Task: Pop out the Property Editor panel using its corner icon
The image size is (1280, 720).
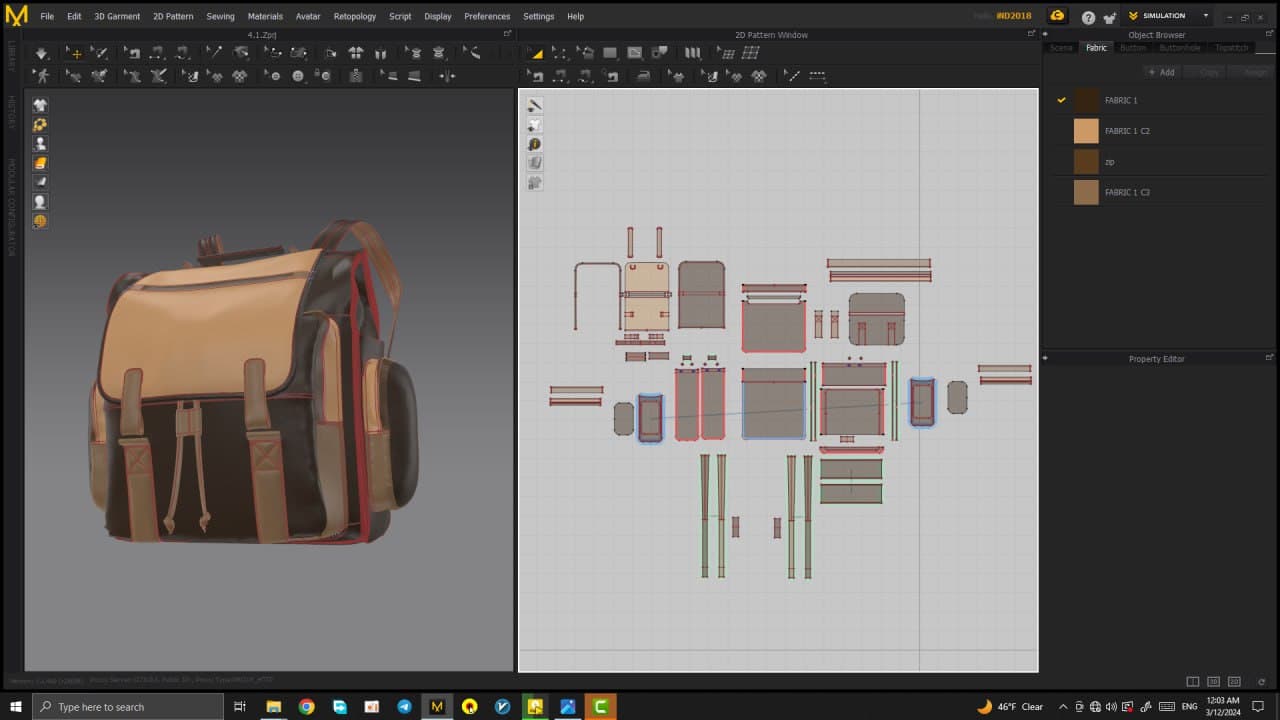Action: click(1269, 358)
